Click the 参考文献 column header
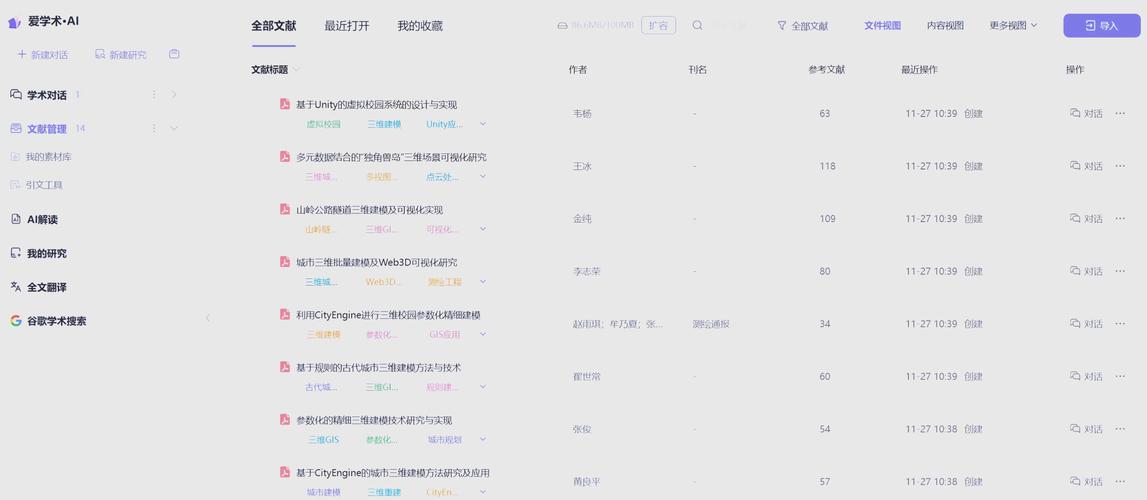This screenshot has height=500, width=1147. (x=827, y=69)
